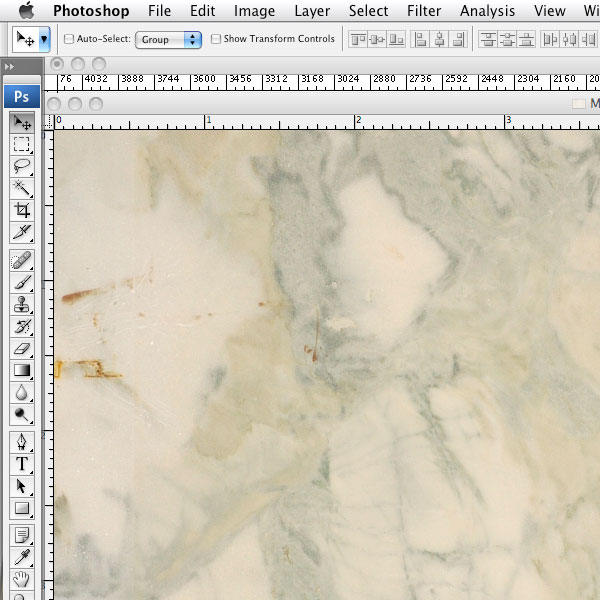This screenshot has width=600, height=600.
Task: Click the Ps logo button
Action: (x=21, y=96)
